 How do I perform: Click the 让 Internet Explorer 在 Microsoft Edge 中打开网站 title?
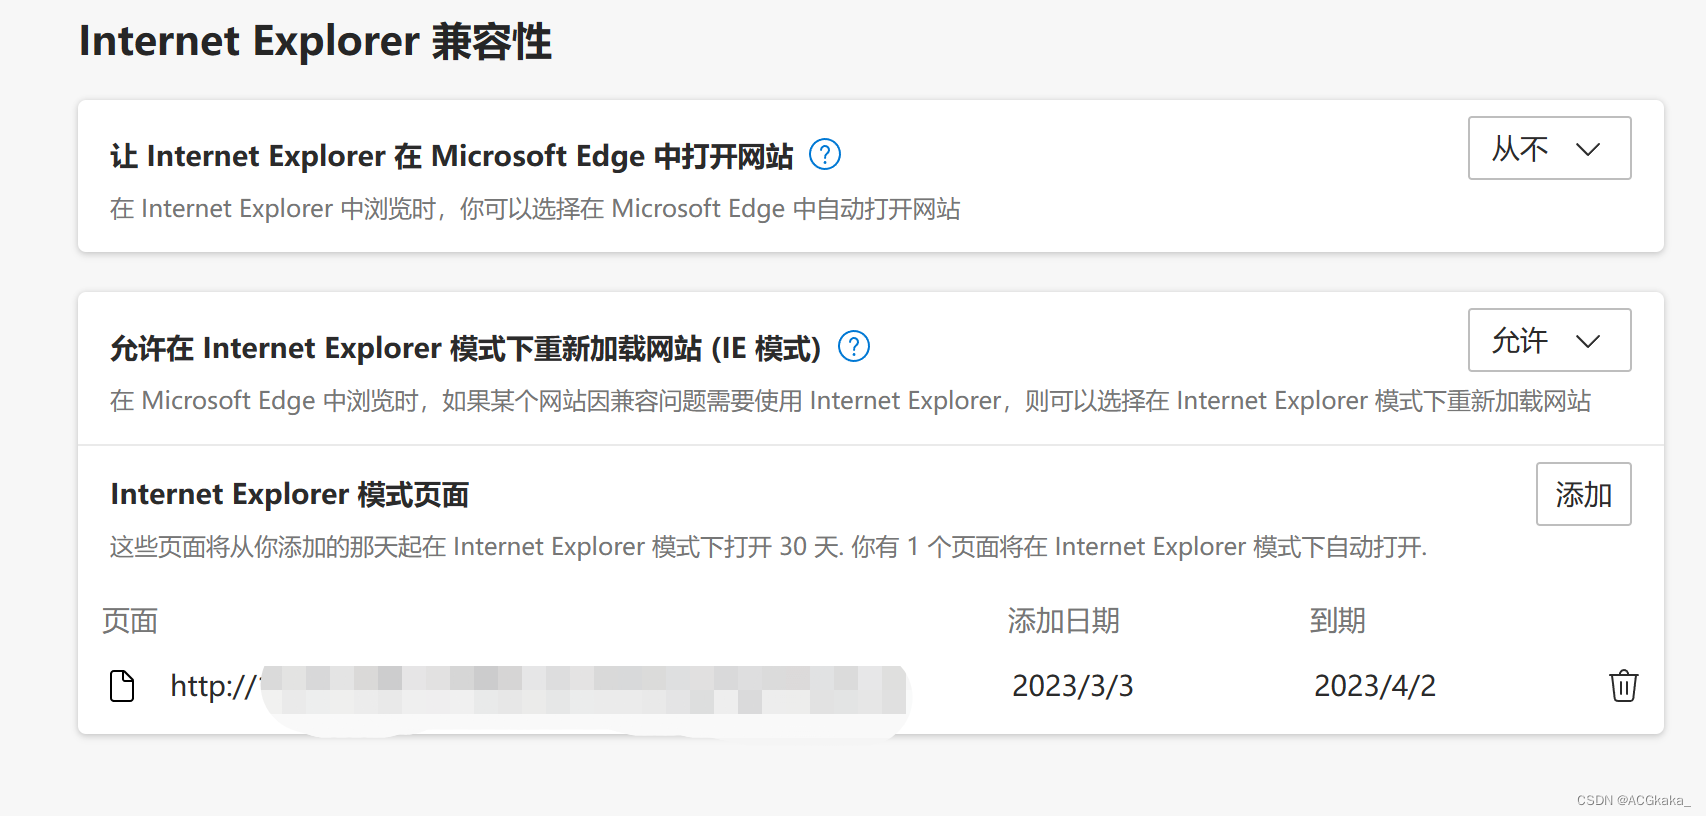(x=451, y=156)
